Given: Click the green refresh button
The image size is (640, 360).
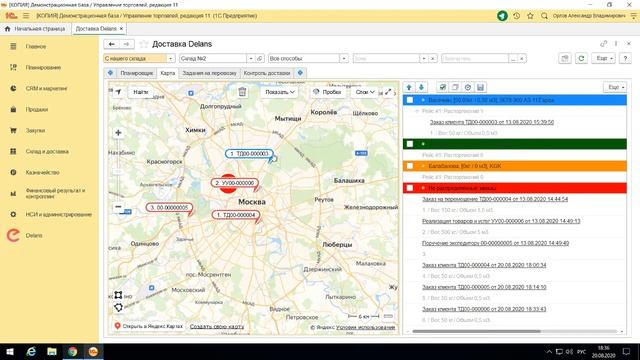Looking at the screenshot, I should coord(581,58).
